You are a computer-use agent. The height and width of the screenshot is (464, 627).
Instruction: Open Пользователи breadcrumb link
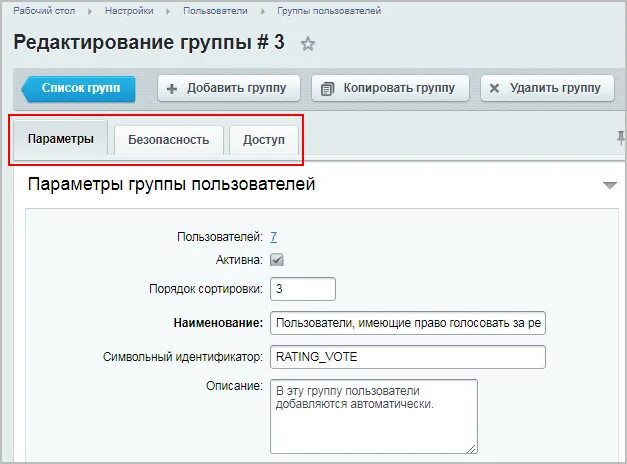click(x=215, y=11)
